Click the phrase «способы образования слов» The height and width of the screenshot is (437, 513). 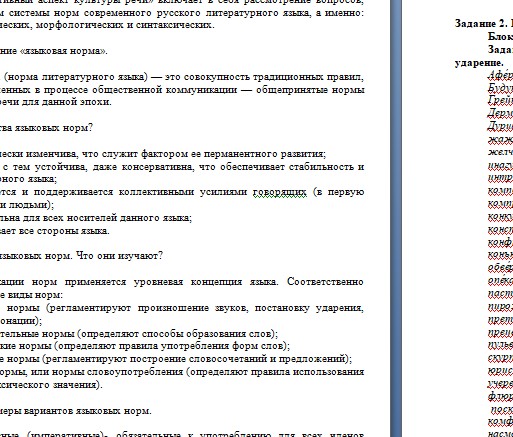(x=207, y=334)
